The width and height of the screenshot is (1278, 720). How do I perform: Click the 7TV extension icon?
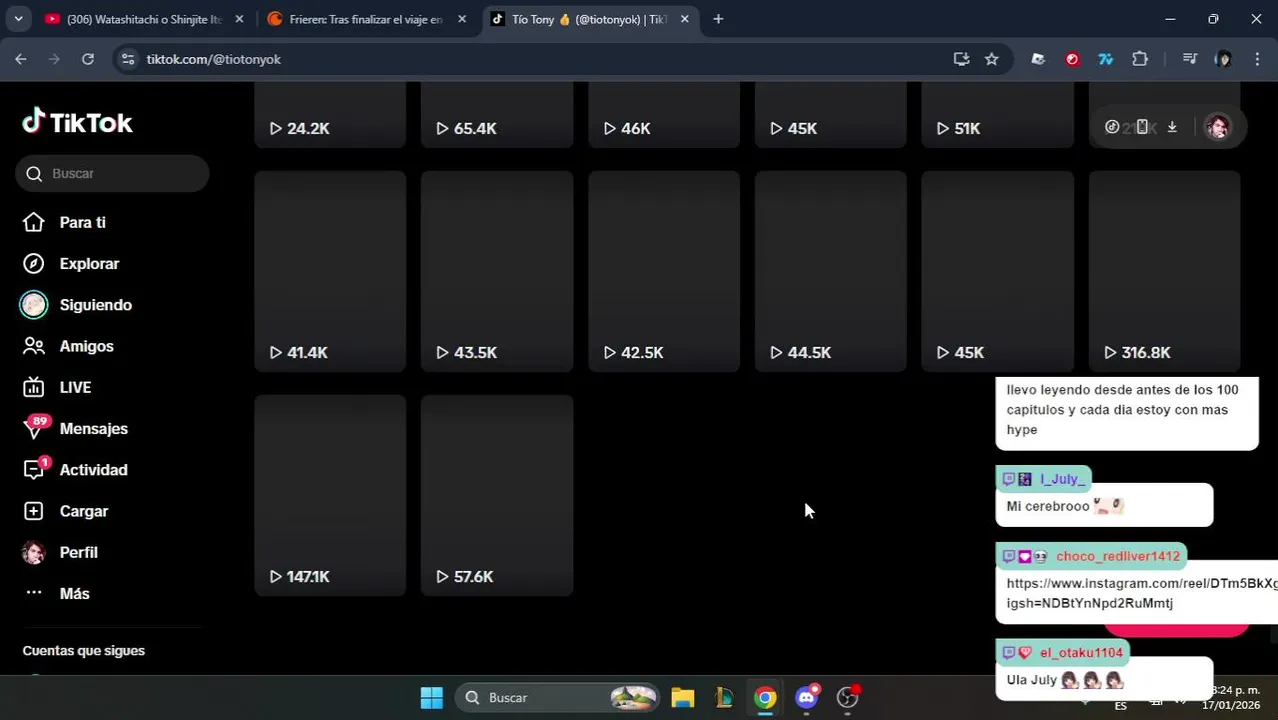pyautogui.click(x=1106, y=59)
